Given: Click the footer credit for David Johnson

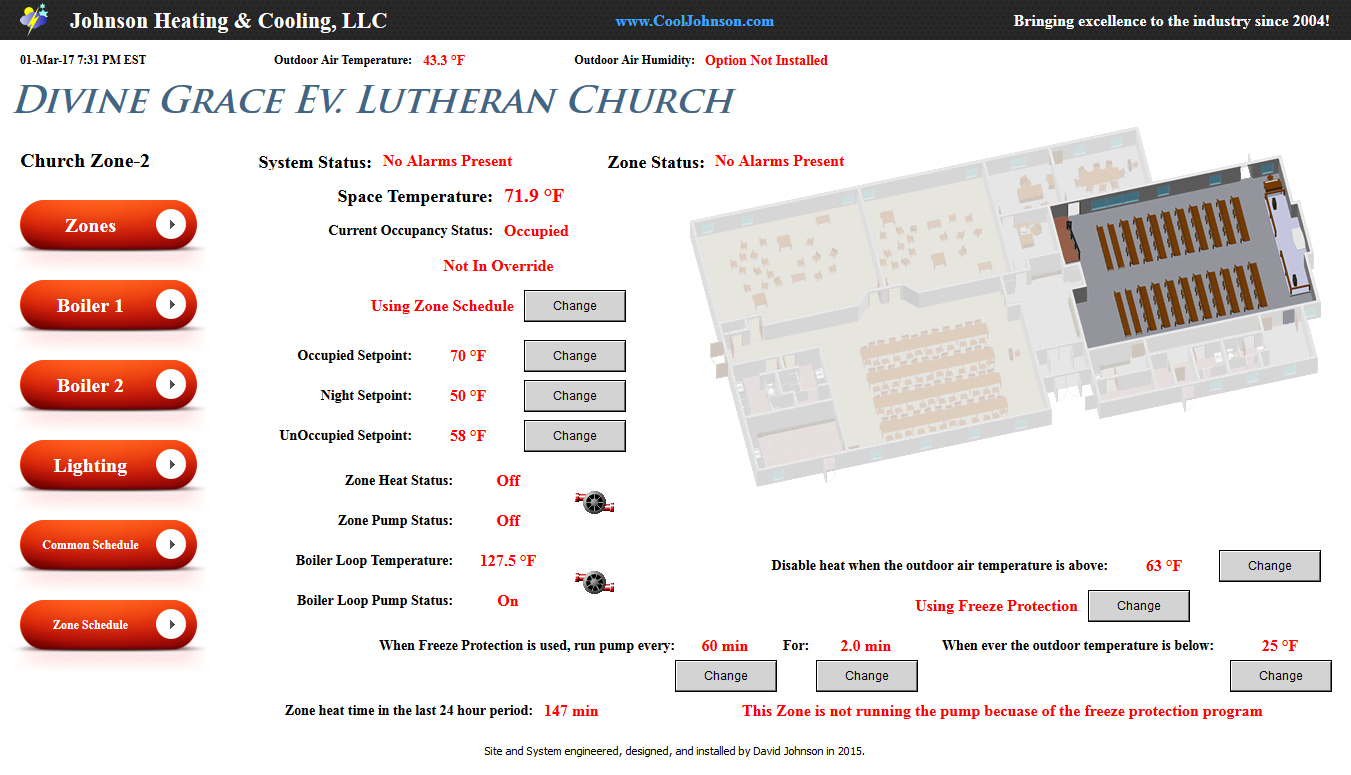Looking at the screenshot, I should 674,751.
